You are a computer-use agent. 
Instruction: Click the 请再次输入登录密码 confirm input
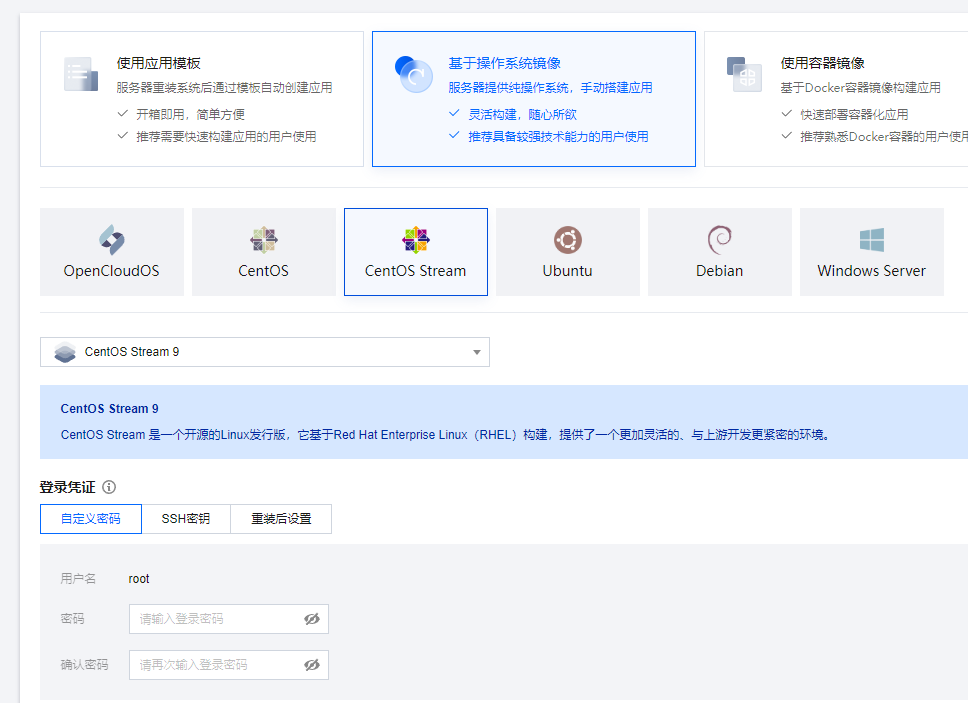(215, 665)
